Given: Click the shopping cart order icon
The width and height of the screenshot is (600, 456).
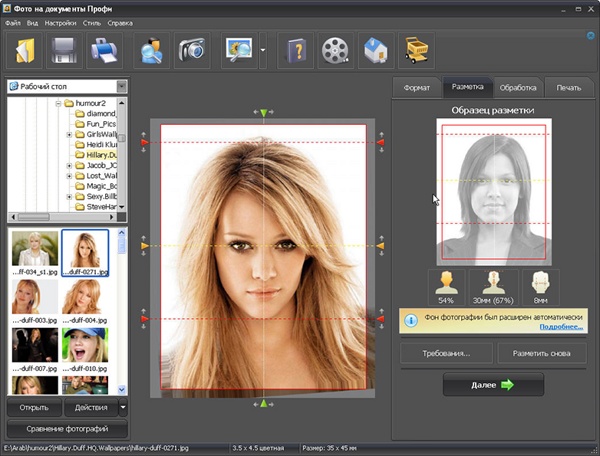Looking at the screenshot, I should tap(415, 49).
